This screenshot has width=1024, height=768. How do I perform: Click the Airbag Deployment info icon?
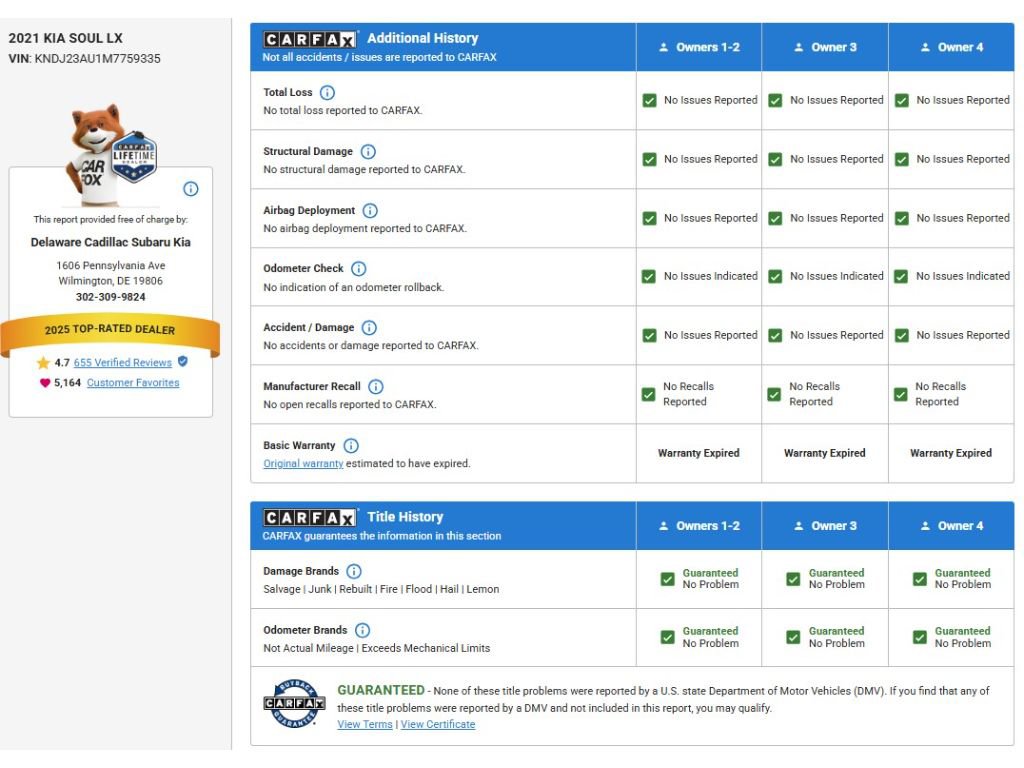[x=370, y=210]
